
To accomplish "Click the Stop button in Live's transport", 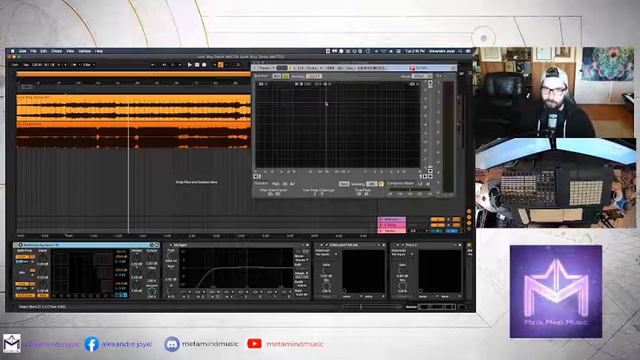I will click(197, 64).
